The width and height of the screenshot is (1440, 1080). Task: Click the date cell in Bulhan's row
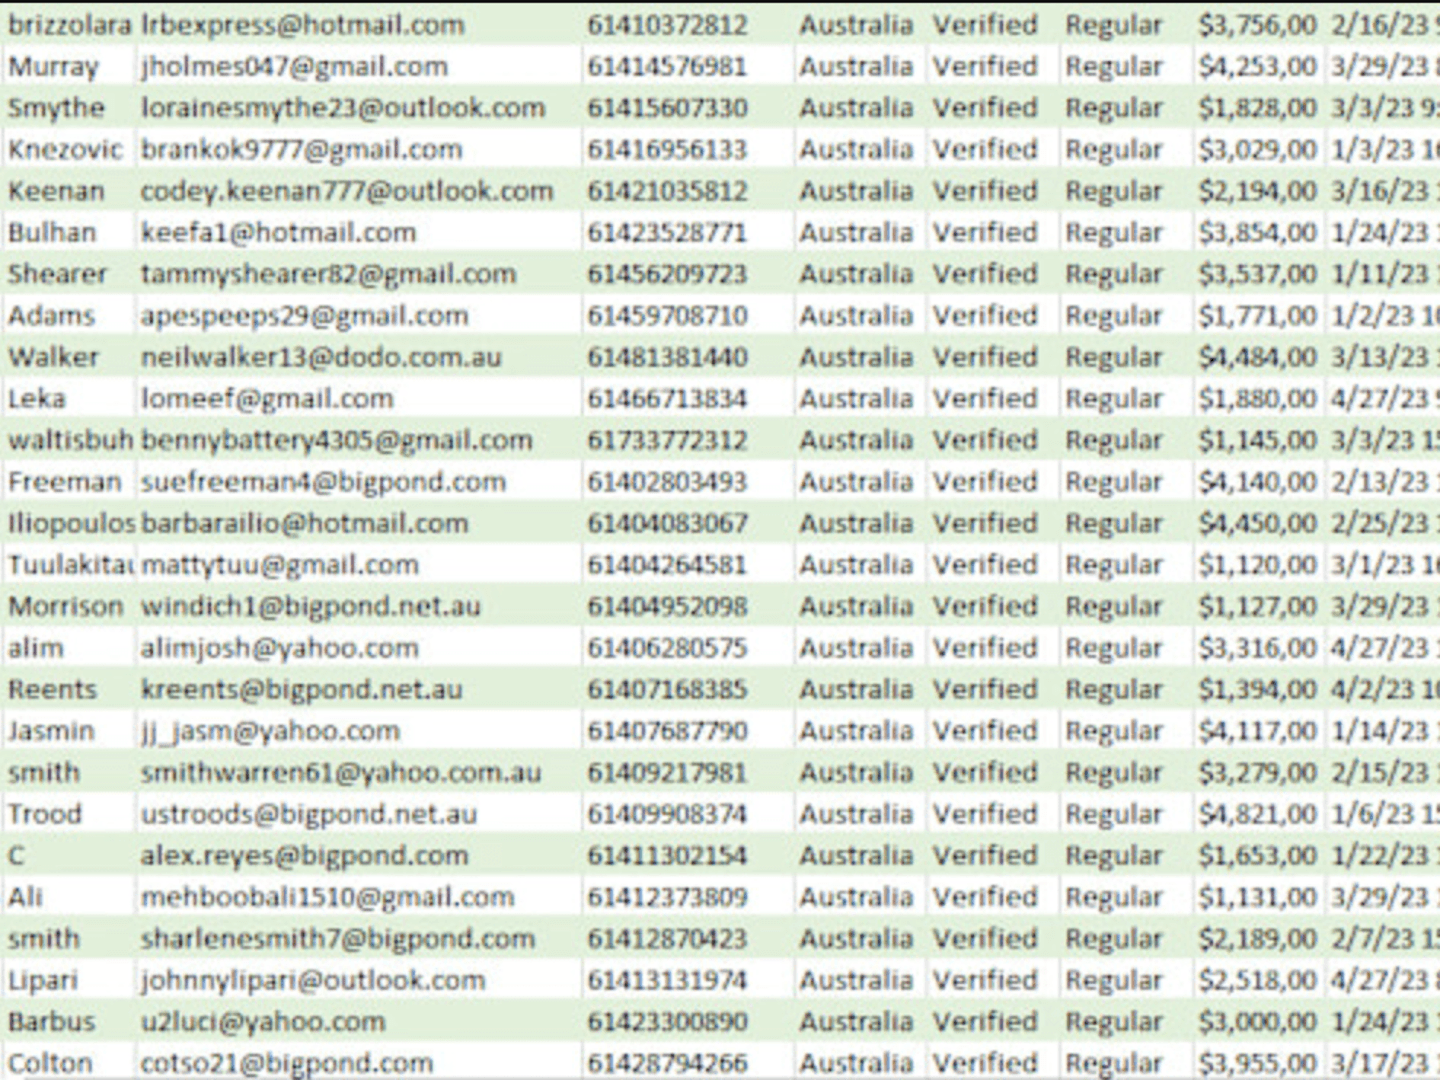1383,233
